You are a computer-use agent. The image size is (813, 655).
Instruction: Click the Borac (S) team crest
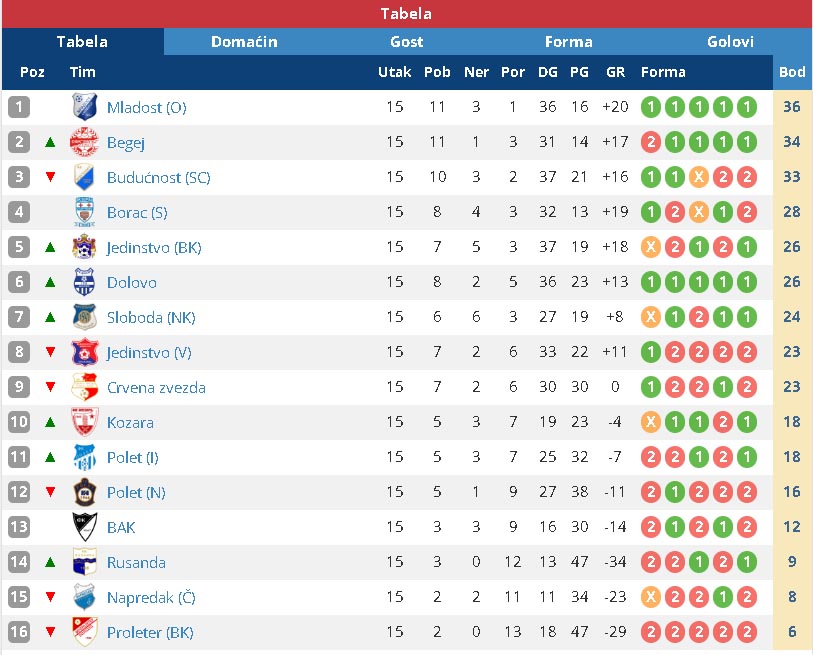pyautogui.click(x=84, y=212)
